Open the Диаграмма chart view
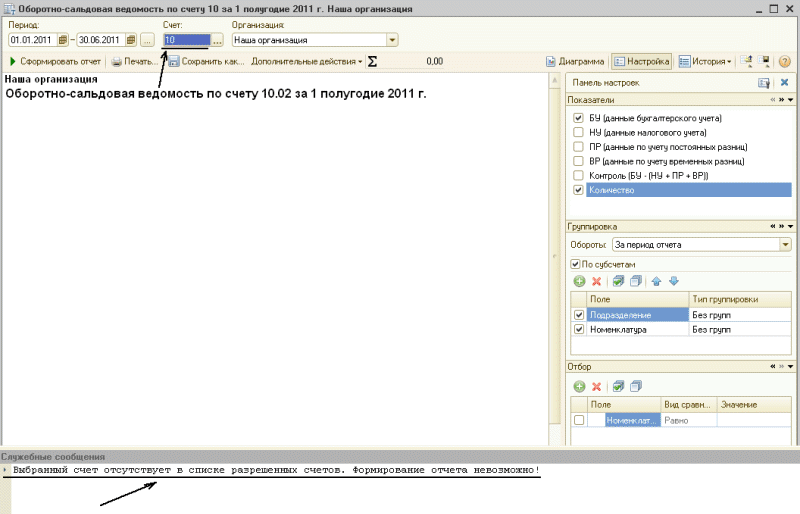Image resolution: width=800 pixels, height=514 pixels. (575, 61)
